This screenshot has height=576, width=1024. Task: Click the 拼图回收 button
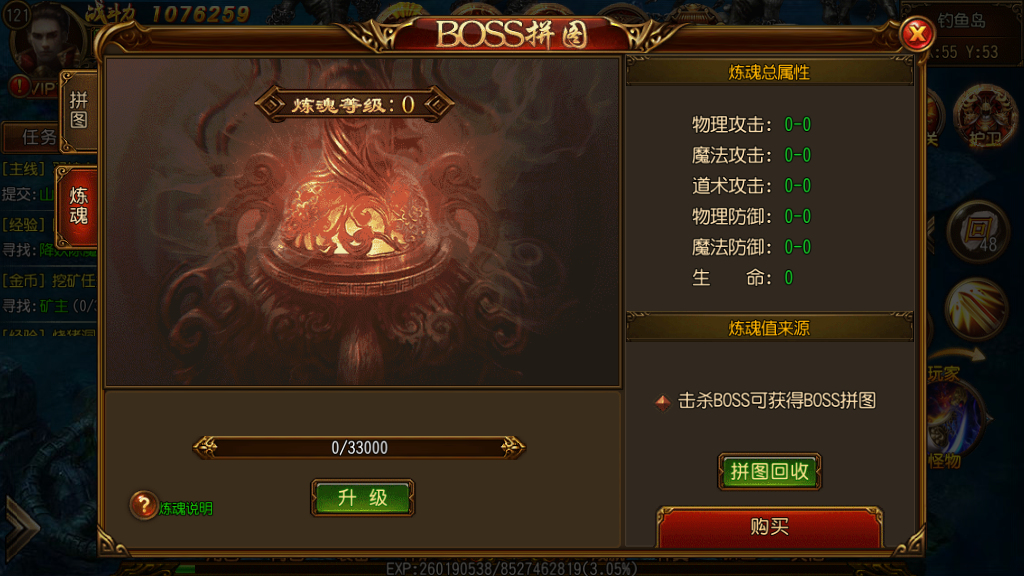[769, 471]
